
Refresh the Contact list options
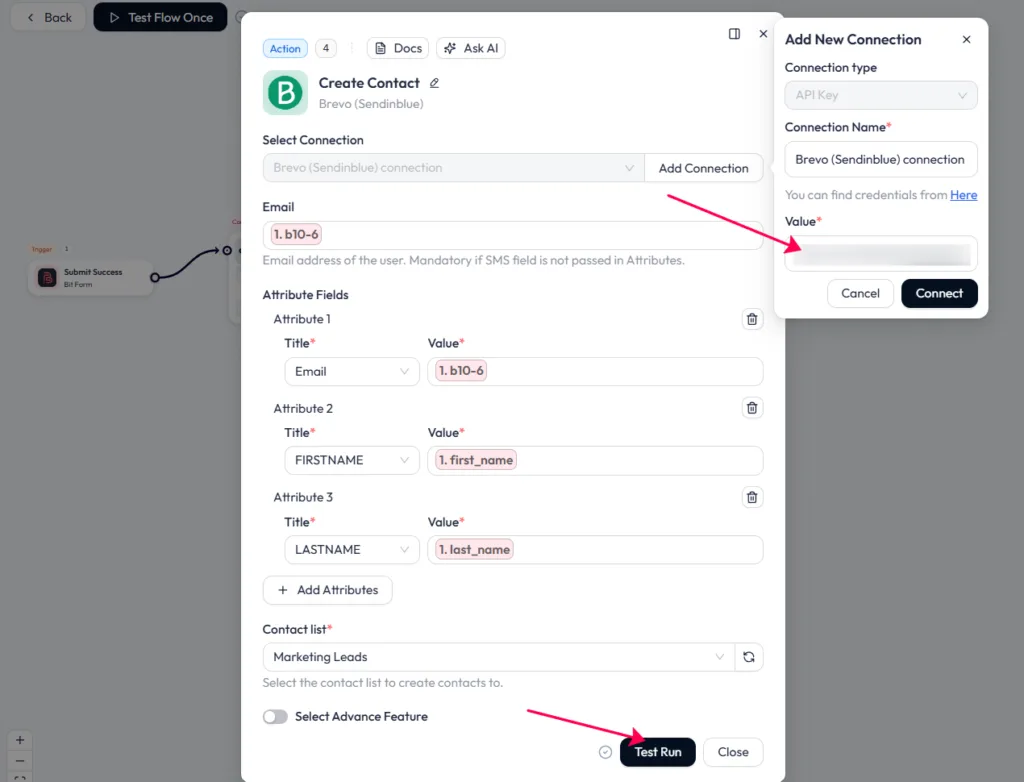pyautogui.click(x=749, y=657)
